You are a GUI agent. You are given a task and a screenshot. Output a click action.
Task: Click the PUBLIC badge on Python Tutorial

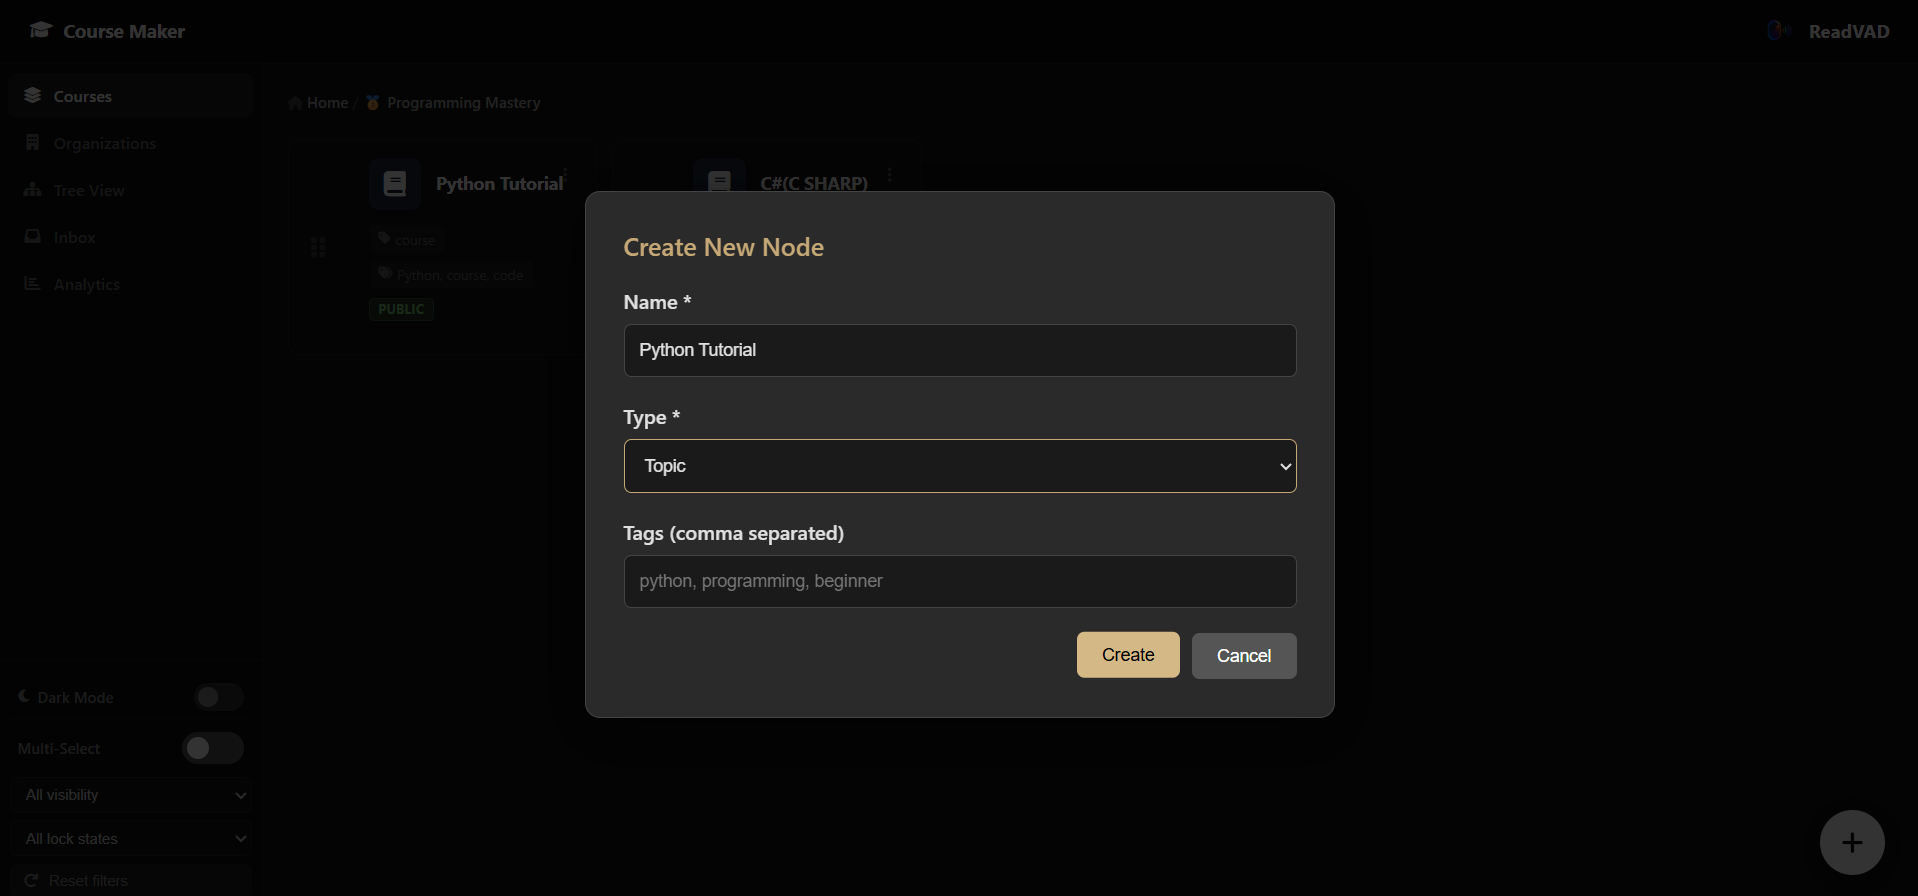[401, 309]
